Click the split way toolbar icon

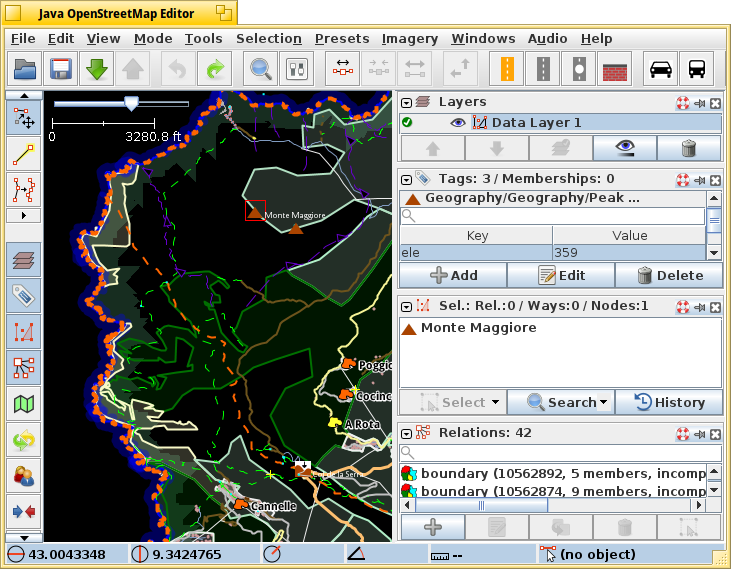coord(343,69)
